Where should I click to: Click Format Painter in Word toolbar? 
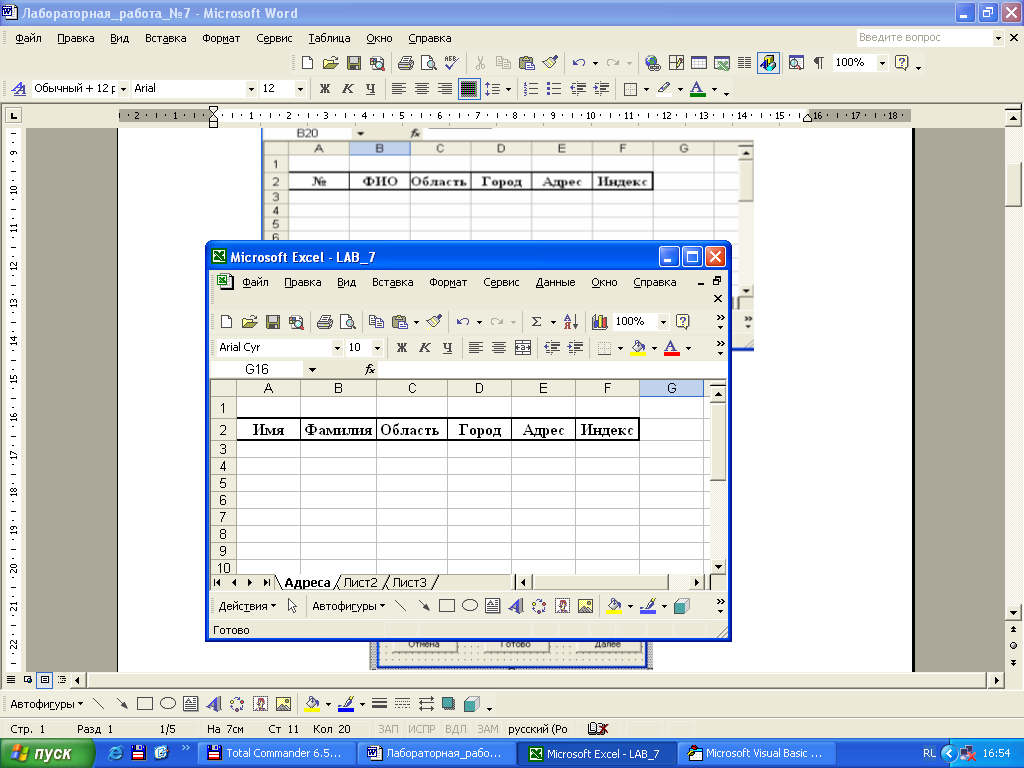pos(551,63)
